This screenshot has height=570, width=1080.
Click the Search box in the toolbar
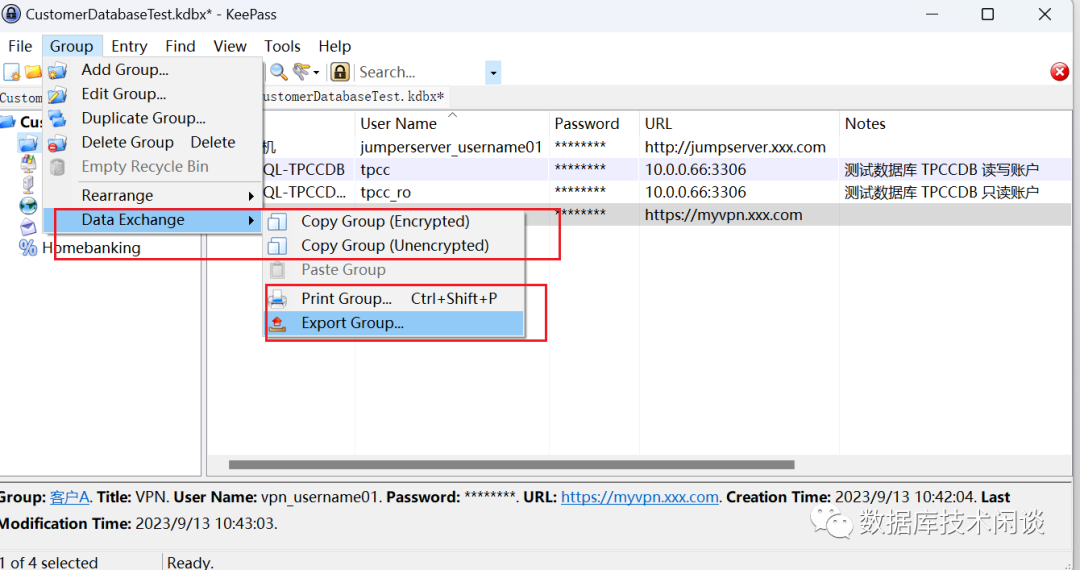point(420,72)
